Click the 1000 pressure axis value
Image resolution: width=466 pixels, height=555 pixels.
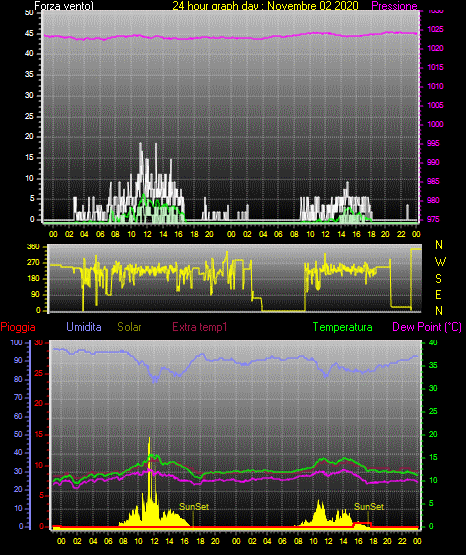(x=435, y=124)
